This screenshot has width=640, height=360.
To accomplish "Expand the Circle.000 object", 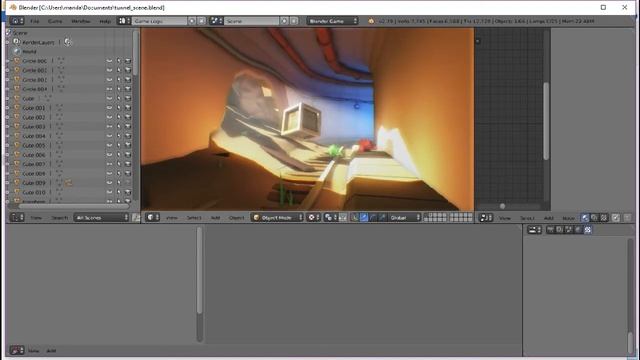I will pos(7,61).
